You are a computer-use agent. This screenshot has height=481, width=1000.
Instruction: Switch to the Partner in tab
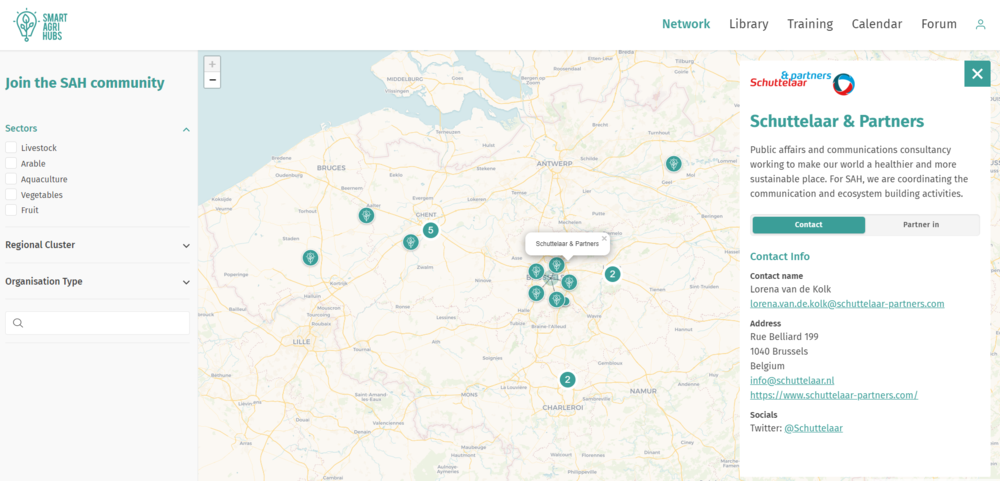click(921, 225)
